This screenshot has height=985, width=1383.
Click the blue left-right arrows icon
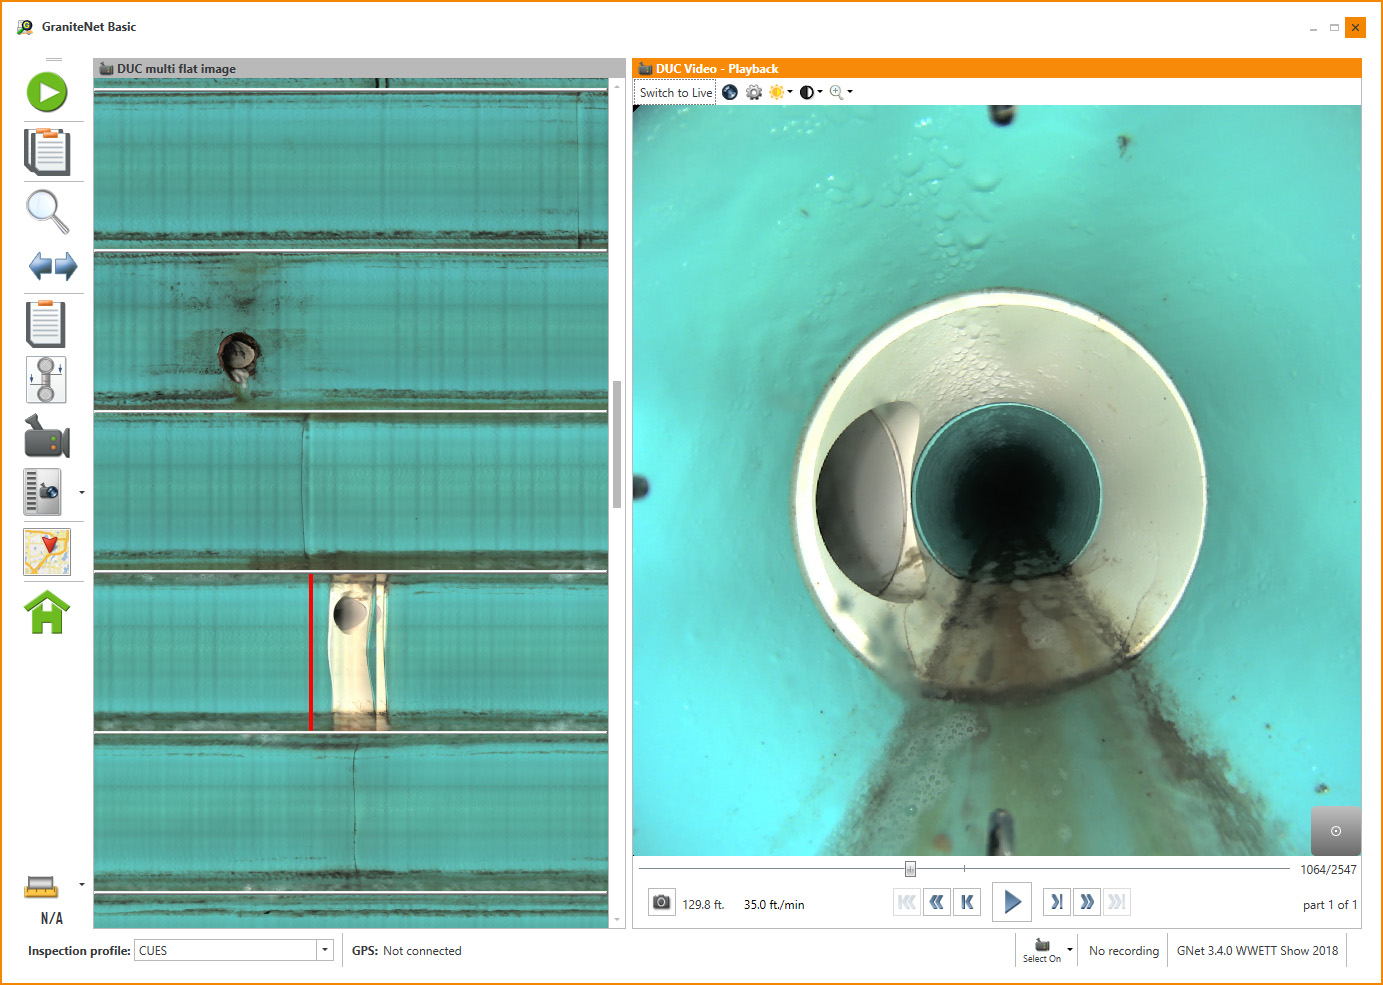pyautogui.click(x=52, y=266)
